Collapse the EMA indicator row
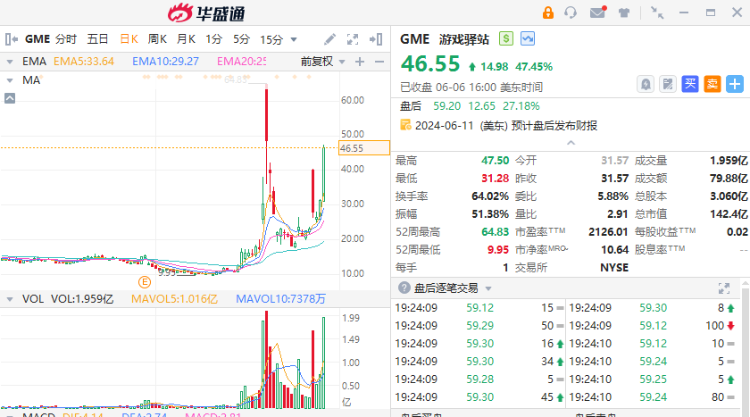 pyautogui.click(x=10, y=62)
